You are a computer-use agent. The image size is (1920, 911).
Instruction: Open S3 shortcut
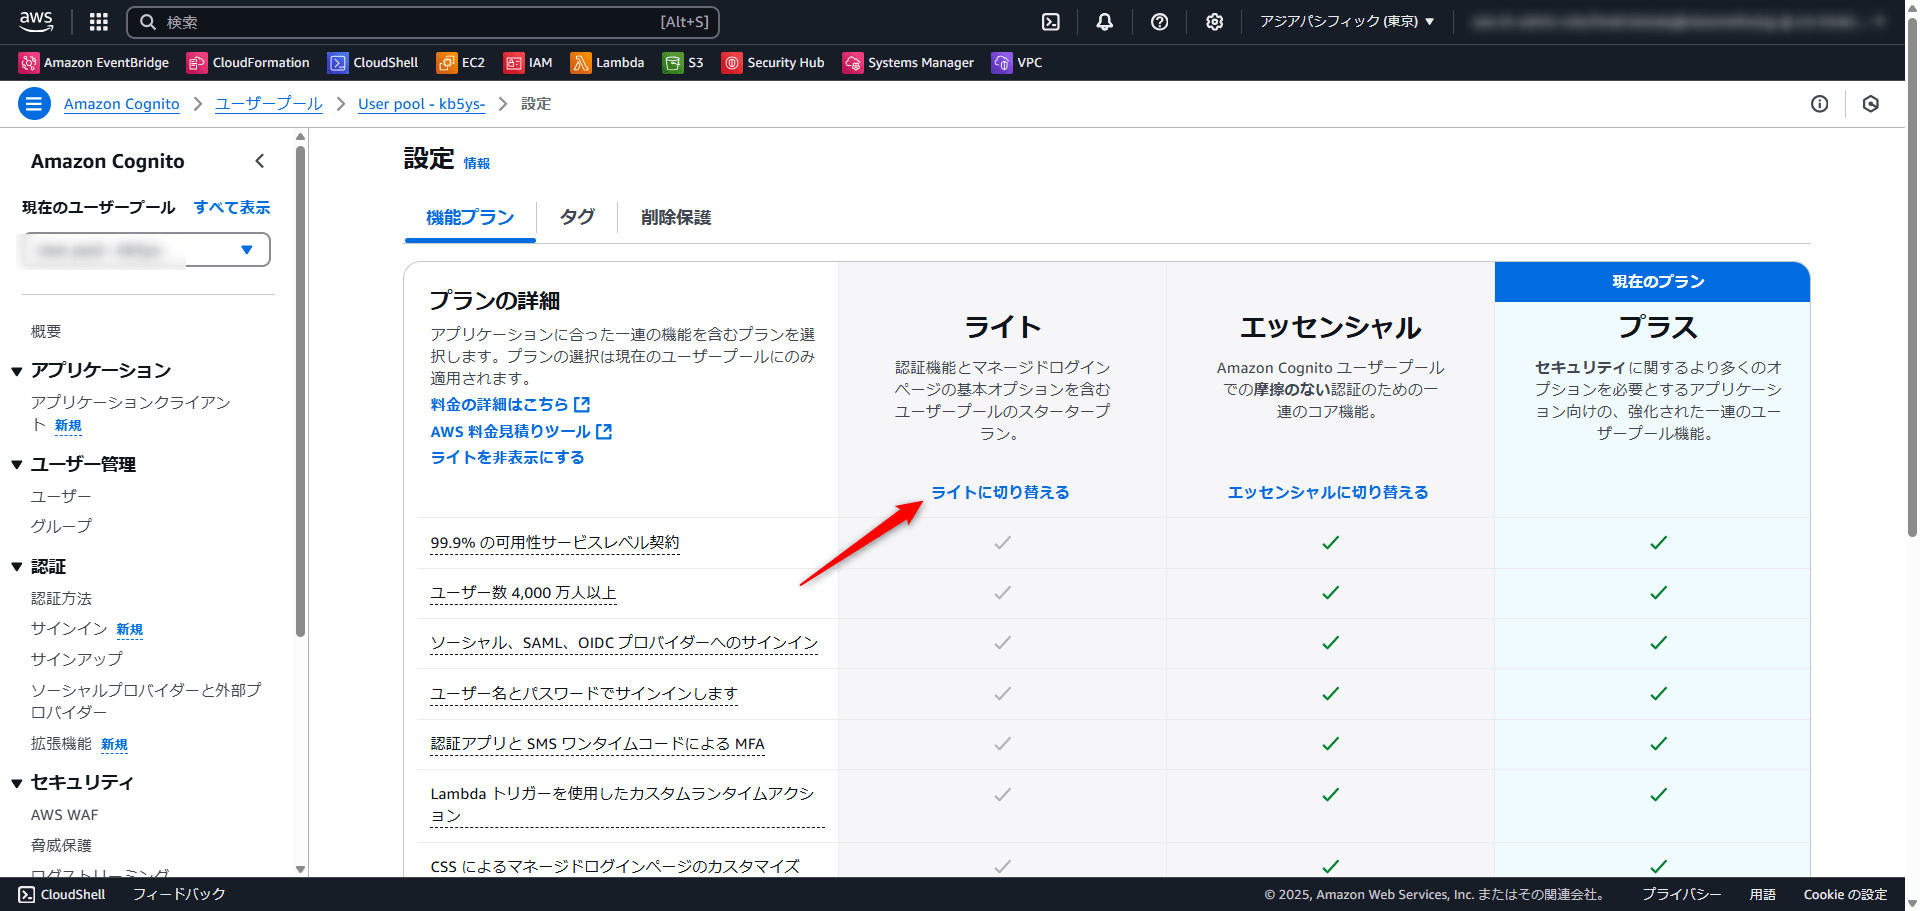coord(683,63)
